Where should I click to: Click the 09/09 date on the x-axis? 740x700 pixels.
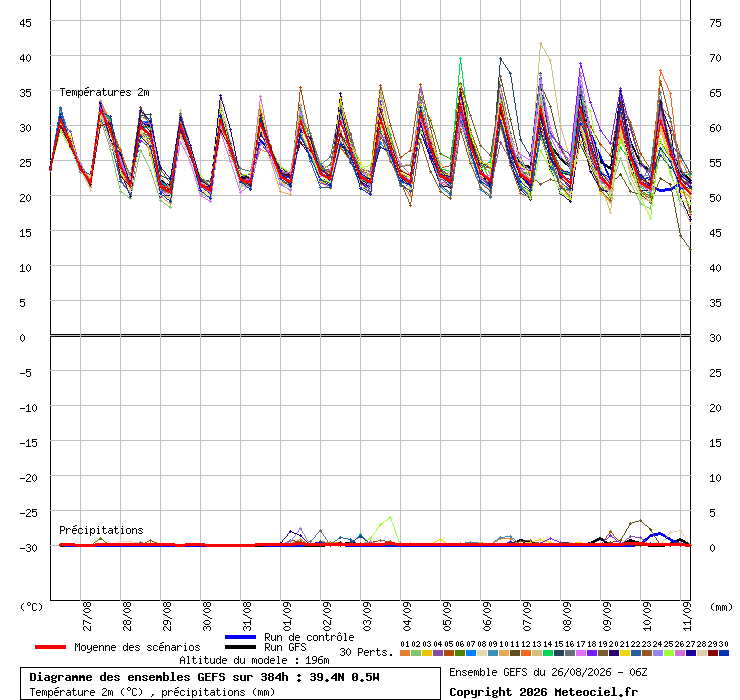607,616
